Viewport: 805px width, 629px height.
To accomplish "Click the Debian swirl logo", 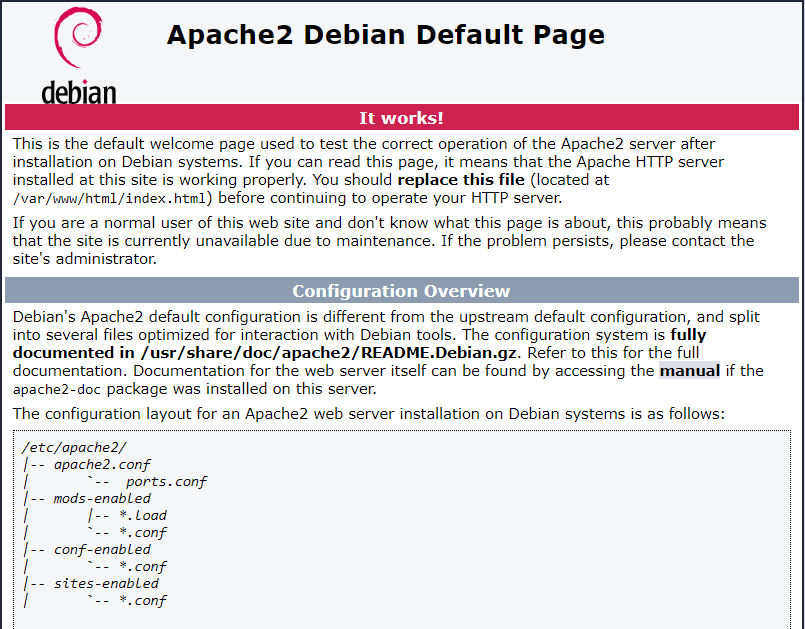I will (77, 40).
